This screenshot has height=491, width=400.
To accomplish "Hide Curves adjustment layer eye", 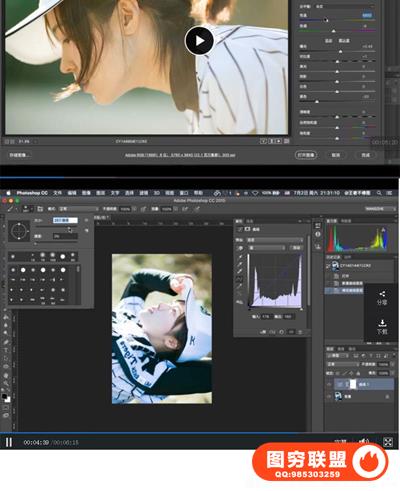I will tap(329, 384).
